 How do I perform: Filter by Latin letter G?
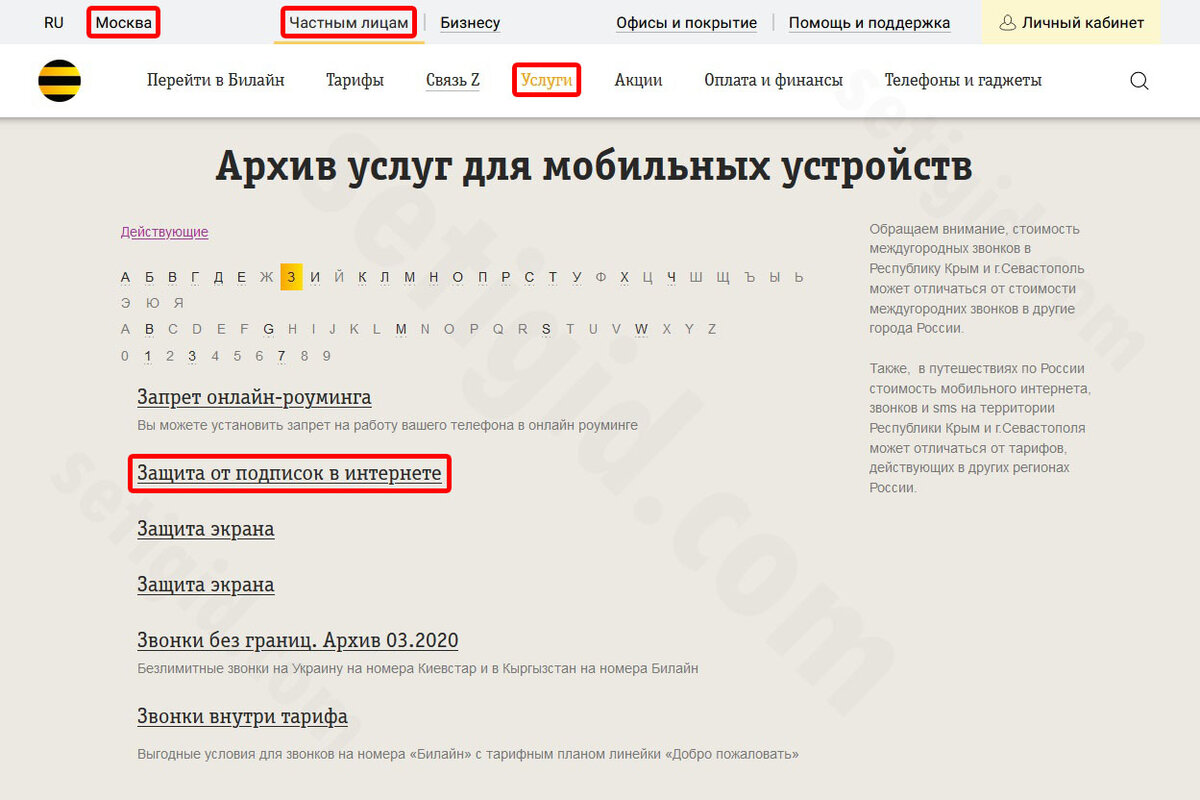pyautogui.click(x=268, y=329)
